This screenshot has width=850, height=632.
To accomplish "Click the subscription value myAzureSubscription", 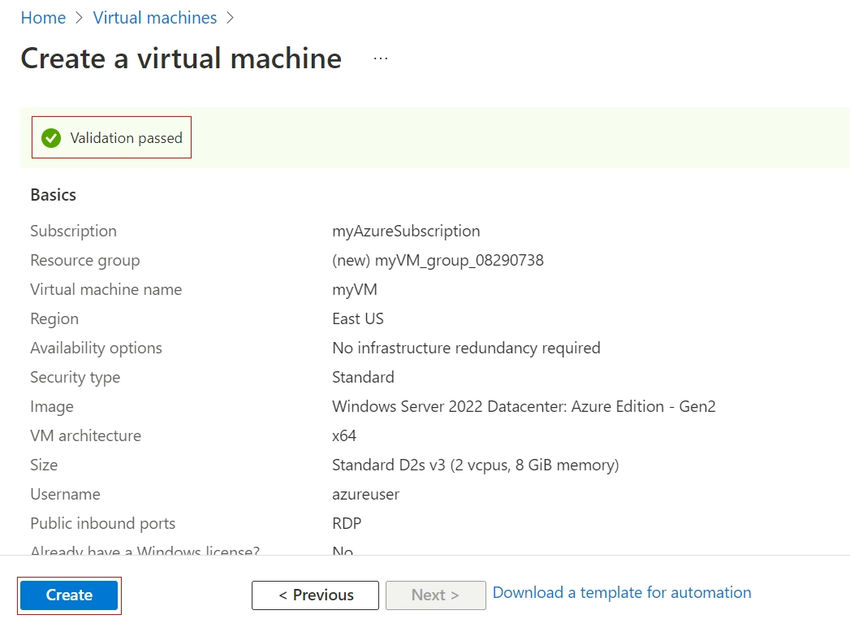I will pyautogui.click(x=406, y=231).
